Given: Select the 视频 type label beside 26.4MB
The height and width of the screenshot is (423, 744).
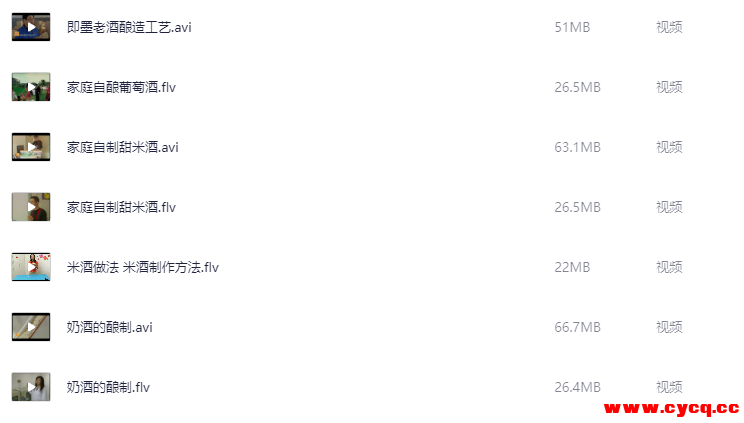Looking at the screenshot, I should (669, 387).
